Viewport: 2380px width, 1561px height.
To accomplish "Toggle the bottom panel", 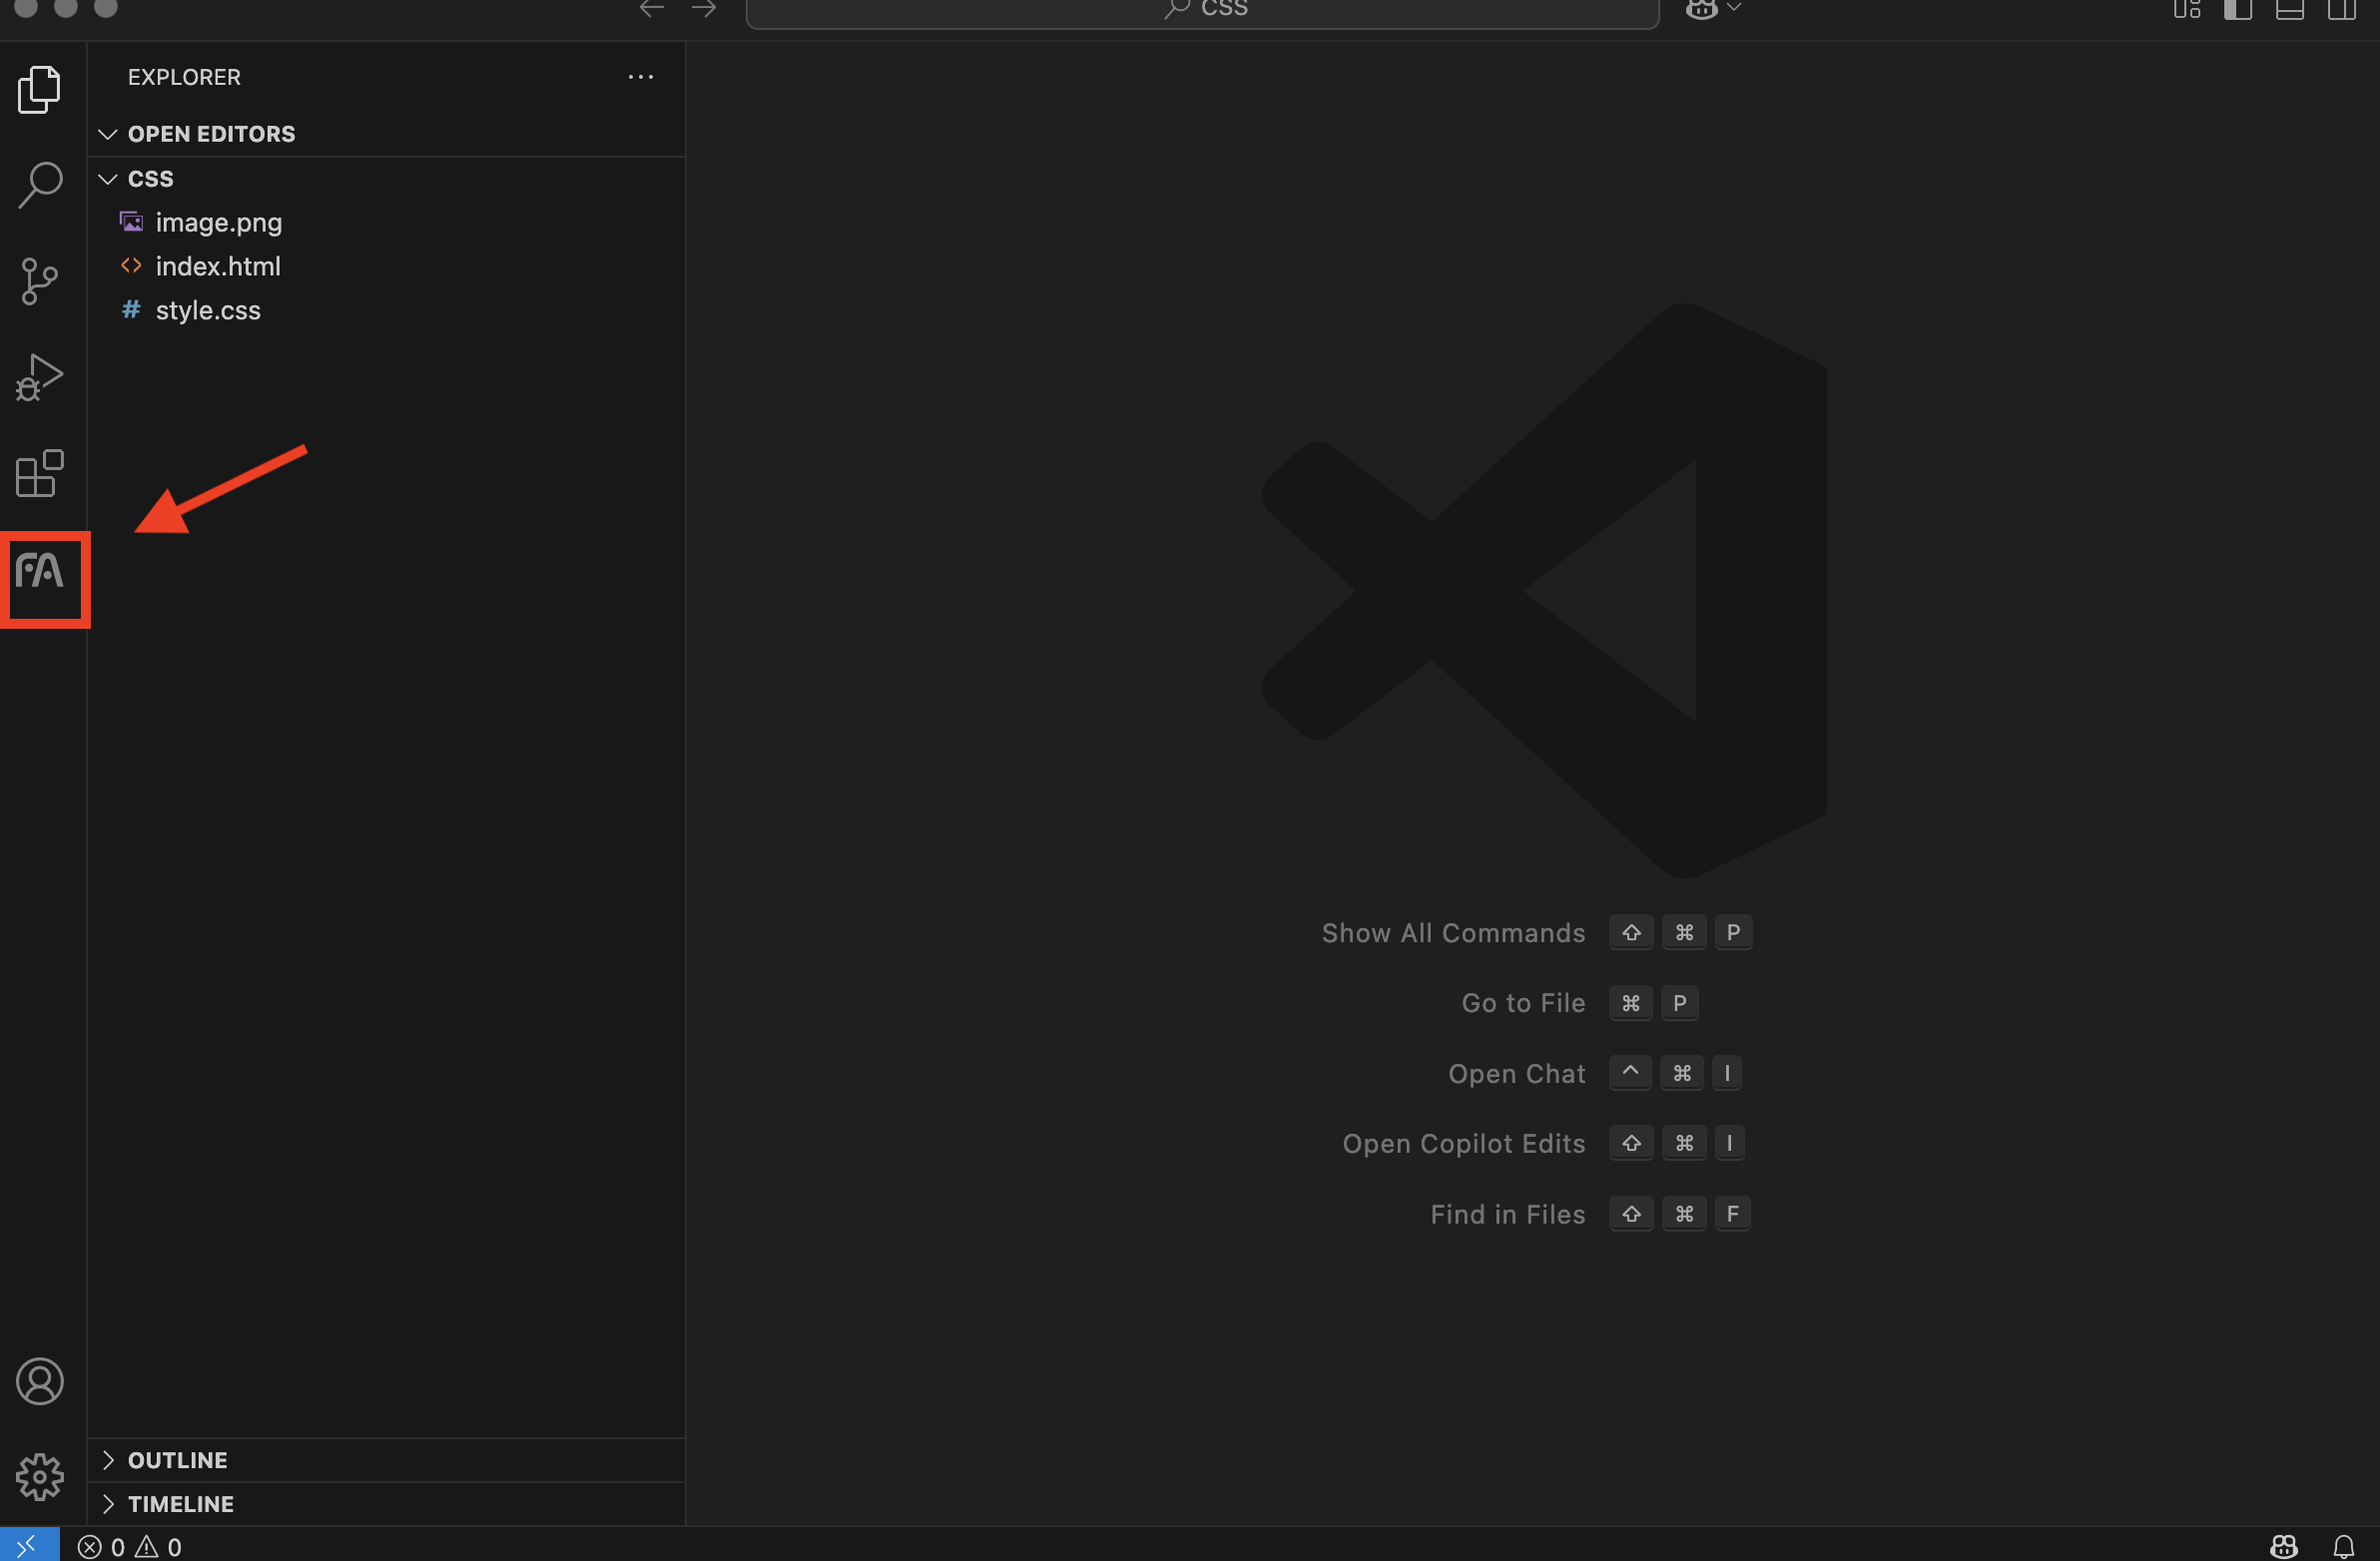I will [x=2290, y=9].
